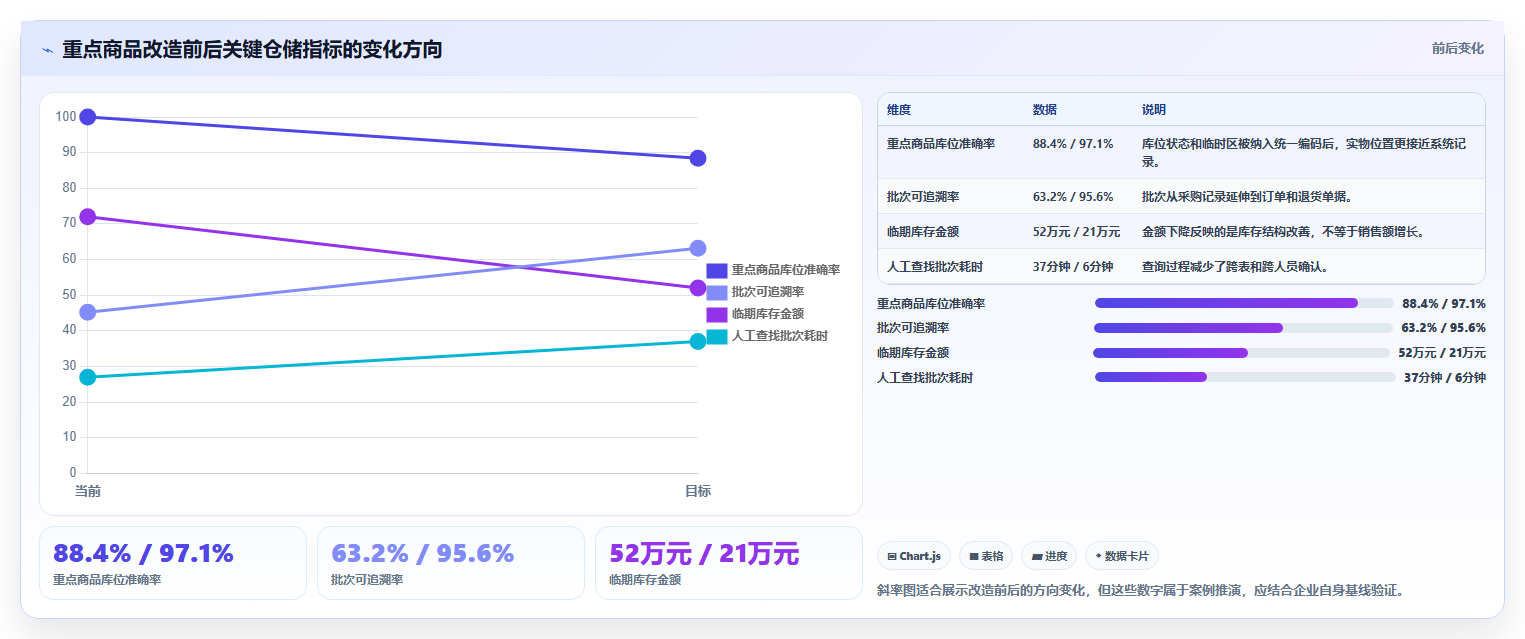Viewport: 1525px width, 639px height.
Task: Click the 维度 column header
Action: (x=899, y=110)
